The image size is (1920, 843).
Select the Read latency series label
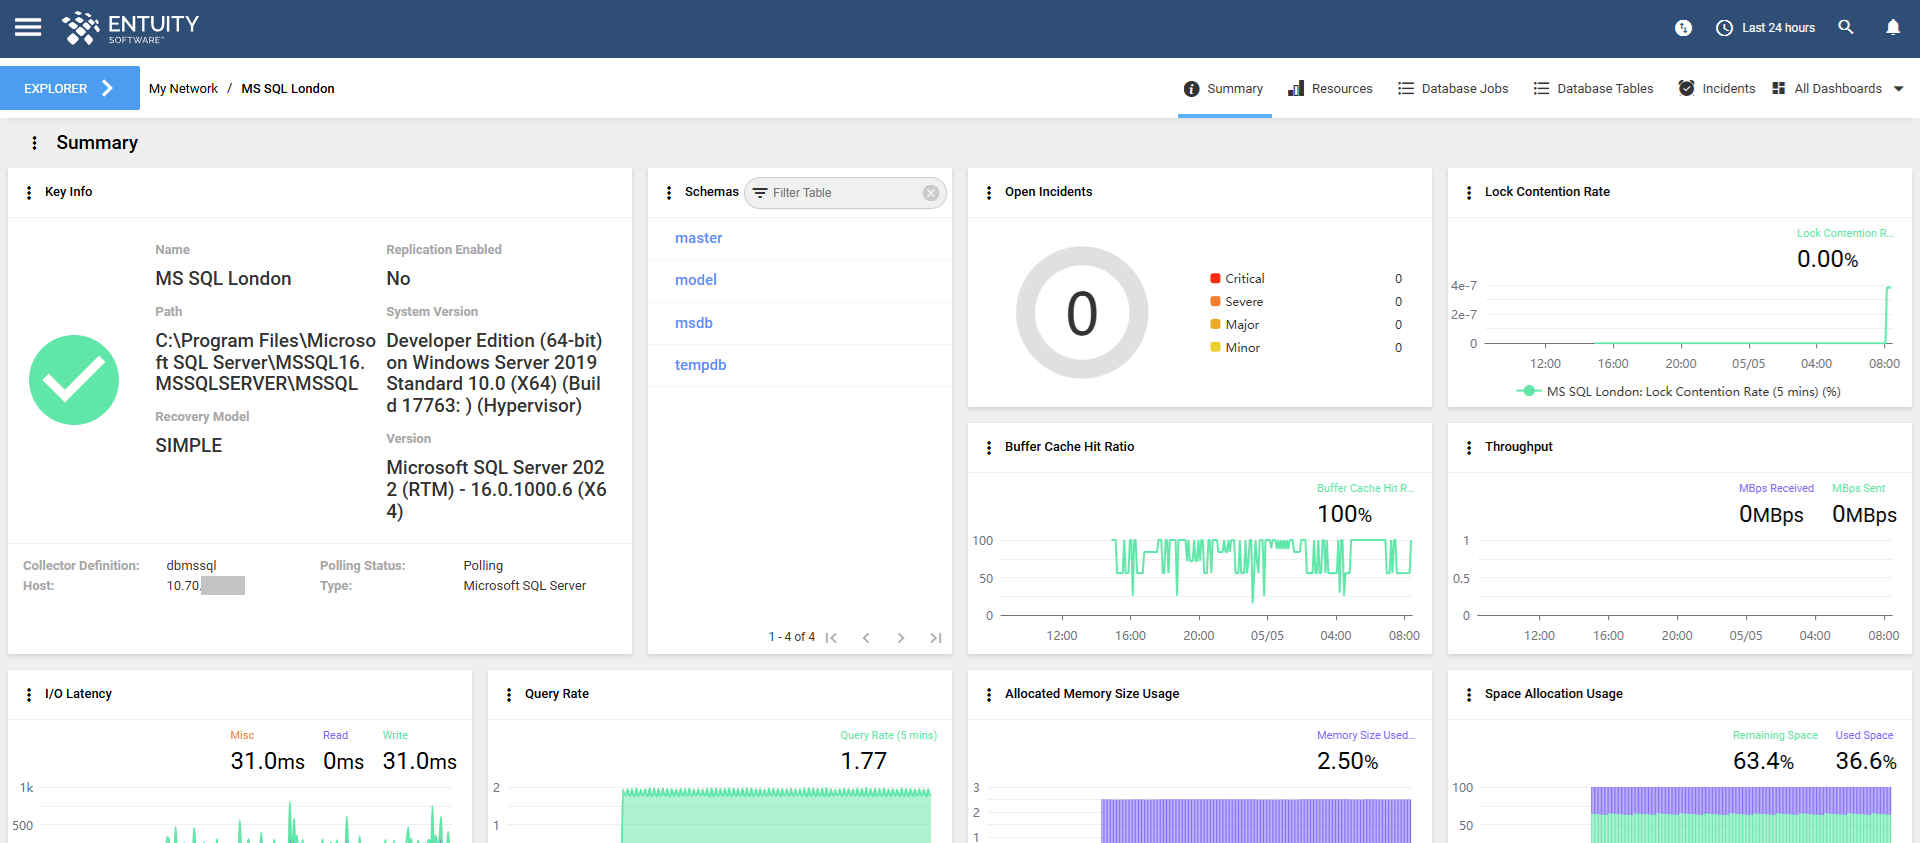[x=335, y=735]
